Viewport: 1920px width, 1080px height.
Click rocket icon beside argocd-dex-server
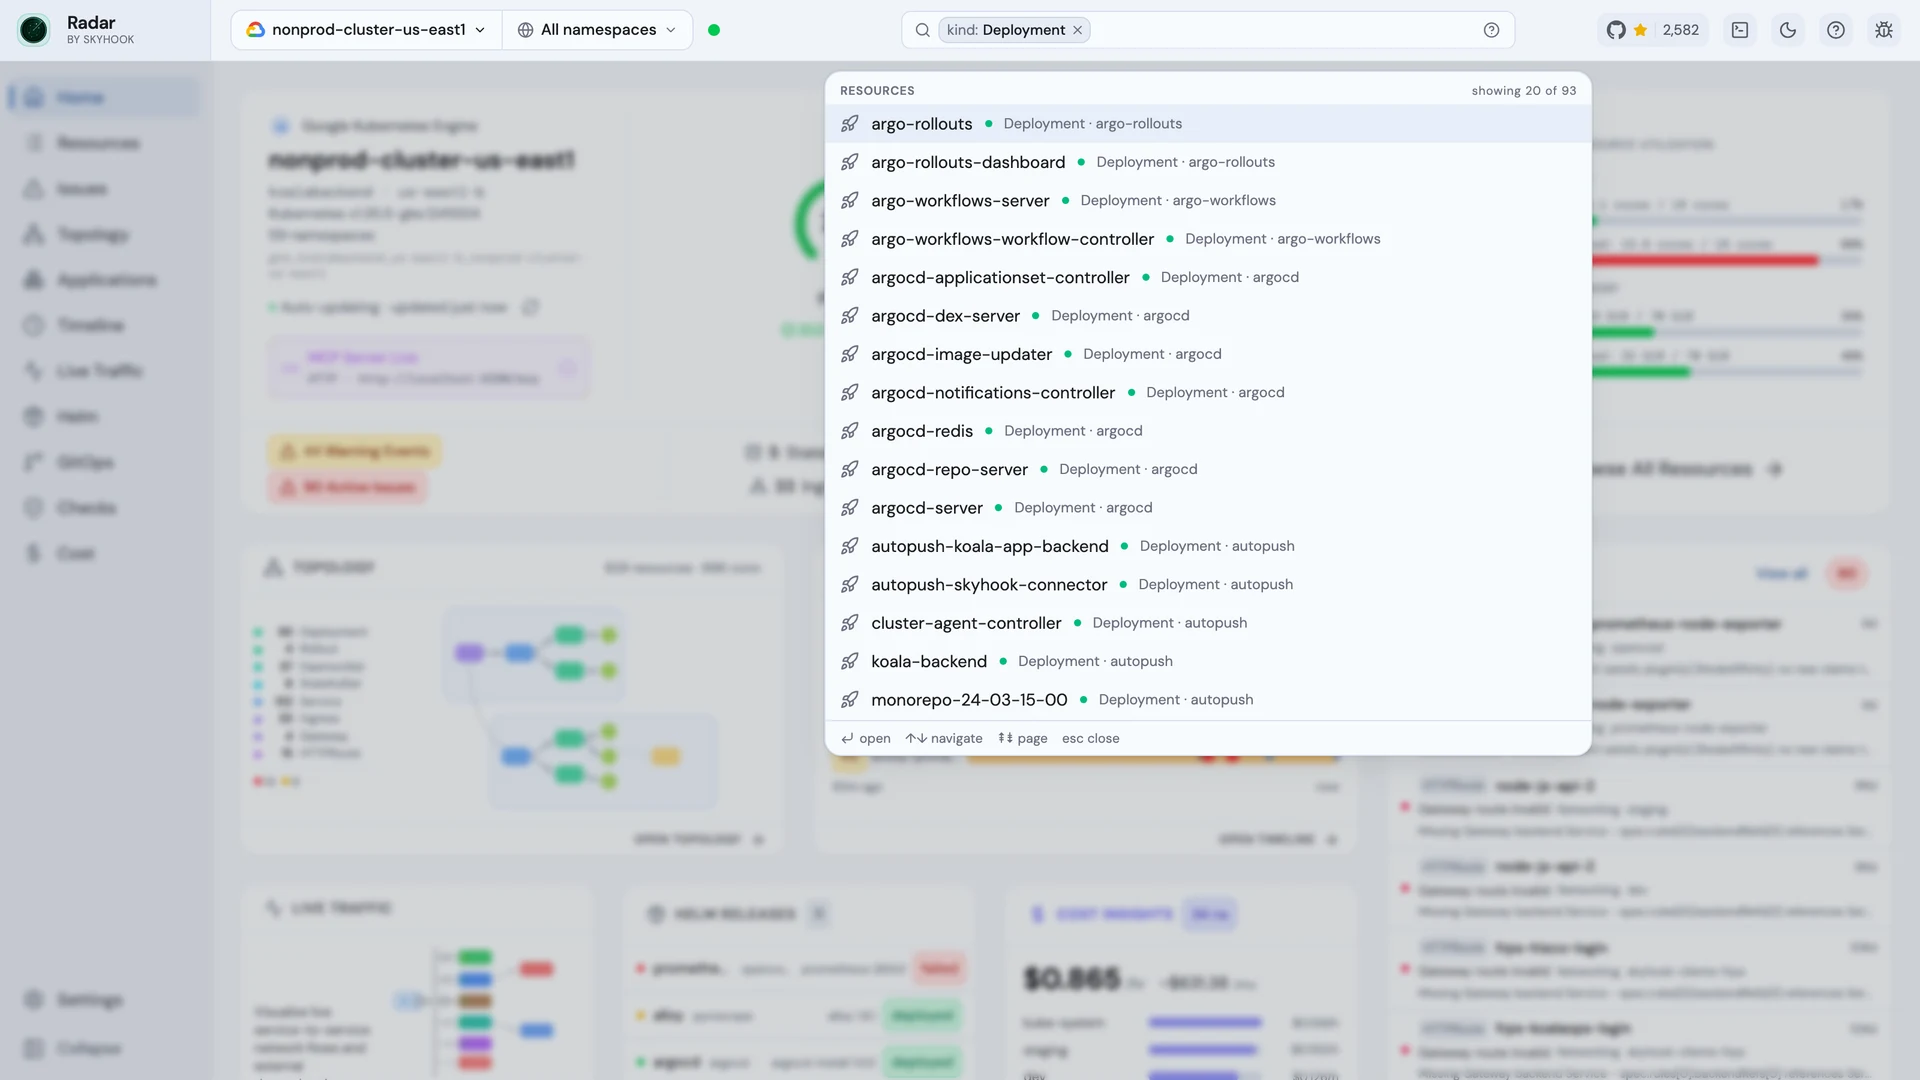(x=849, y=316)
